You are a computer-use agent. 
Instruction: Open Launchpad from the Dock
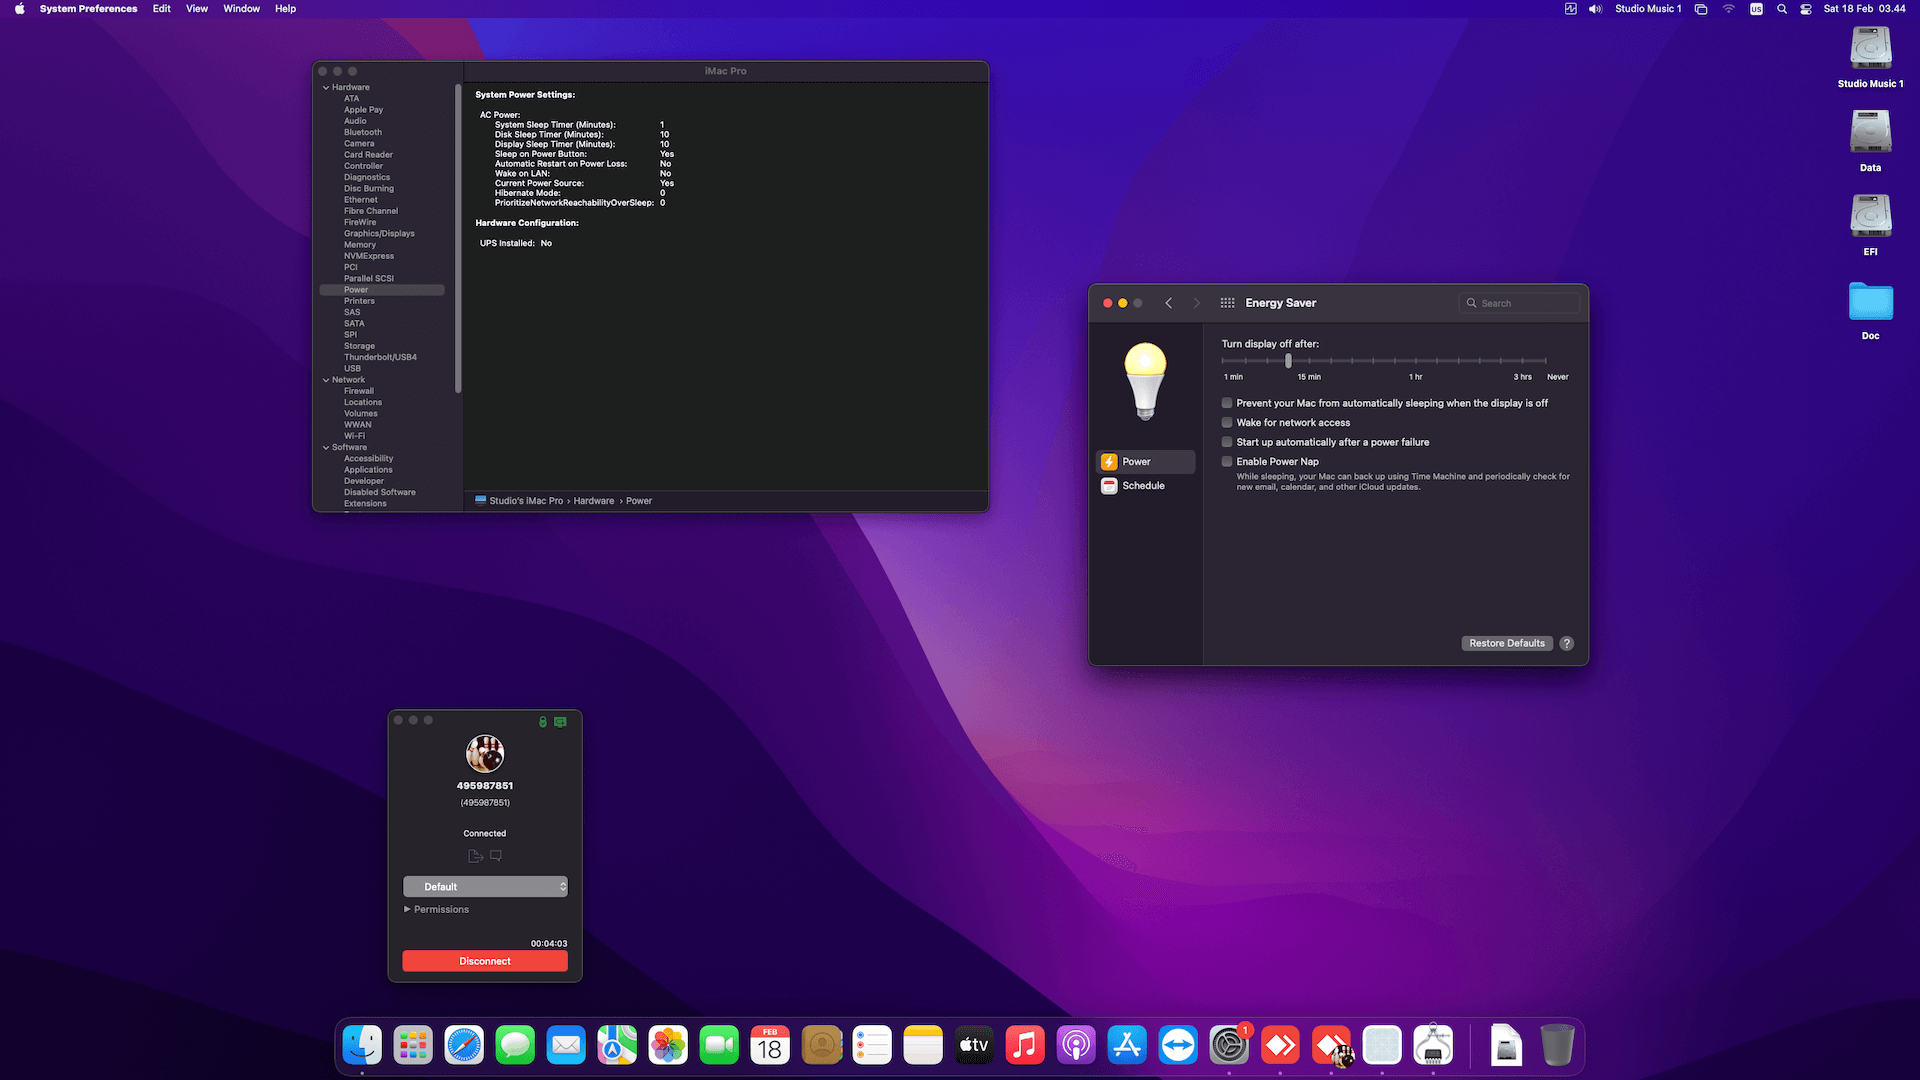click(x=413, y=1046)
